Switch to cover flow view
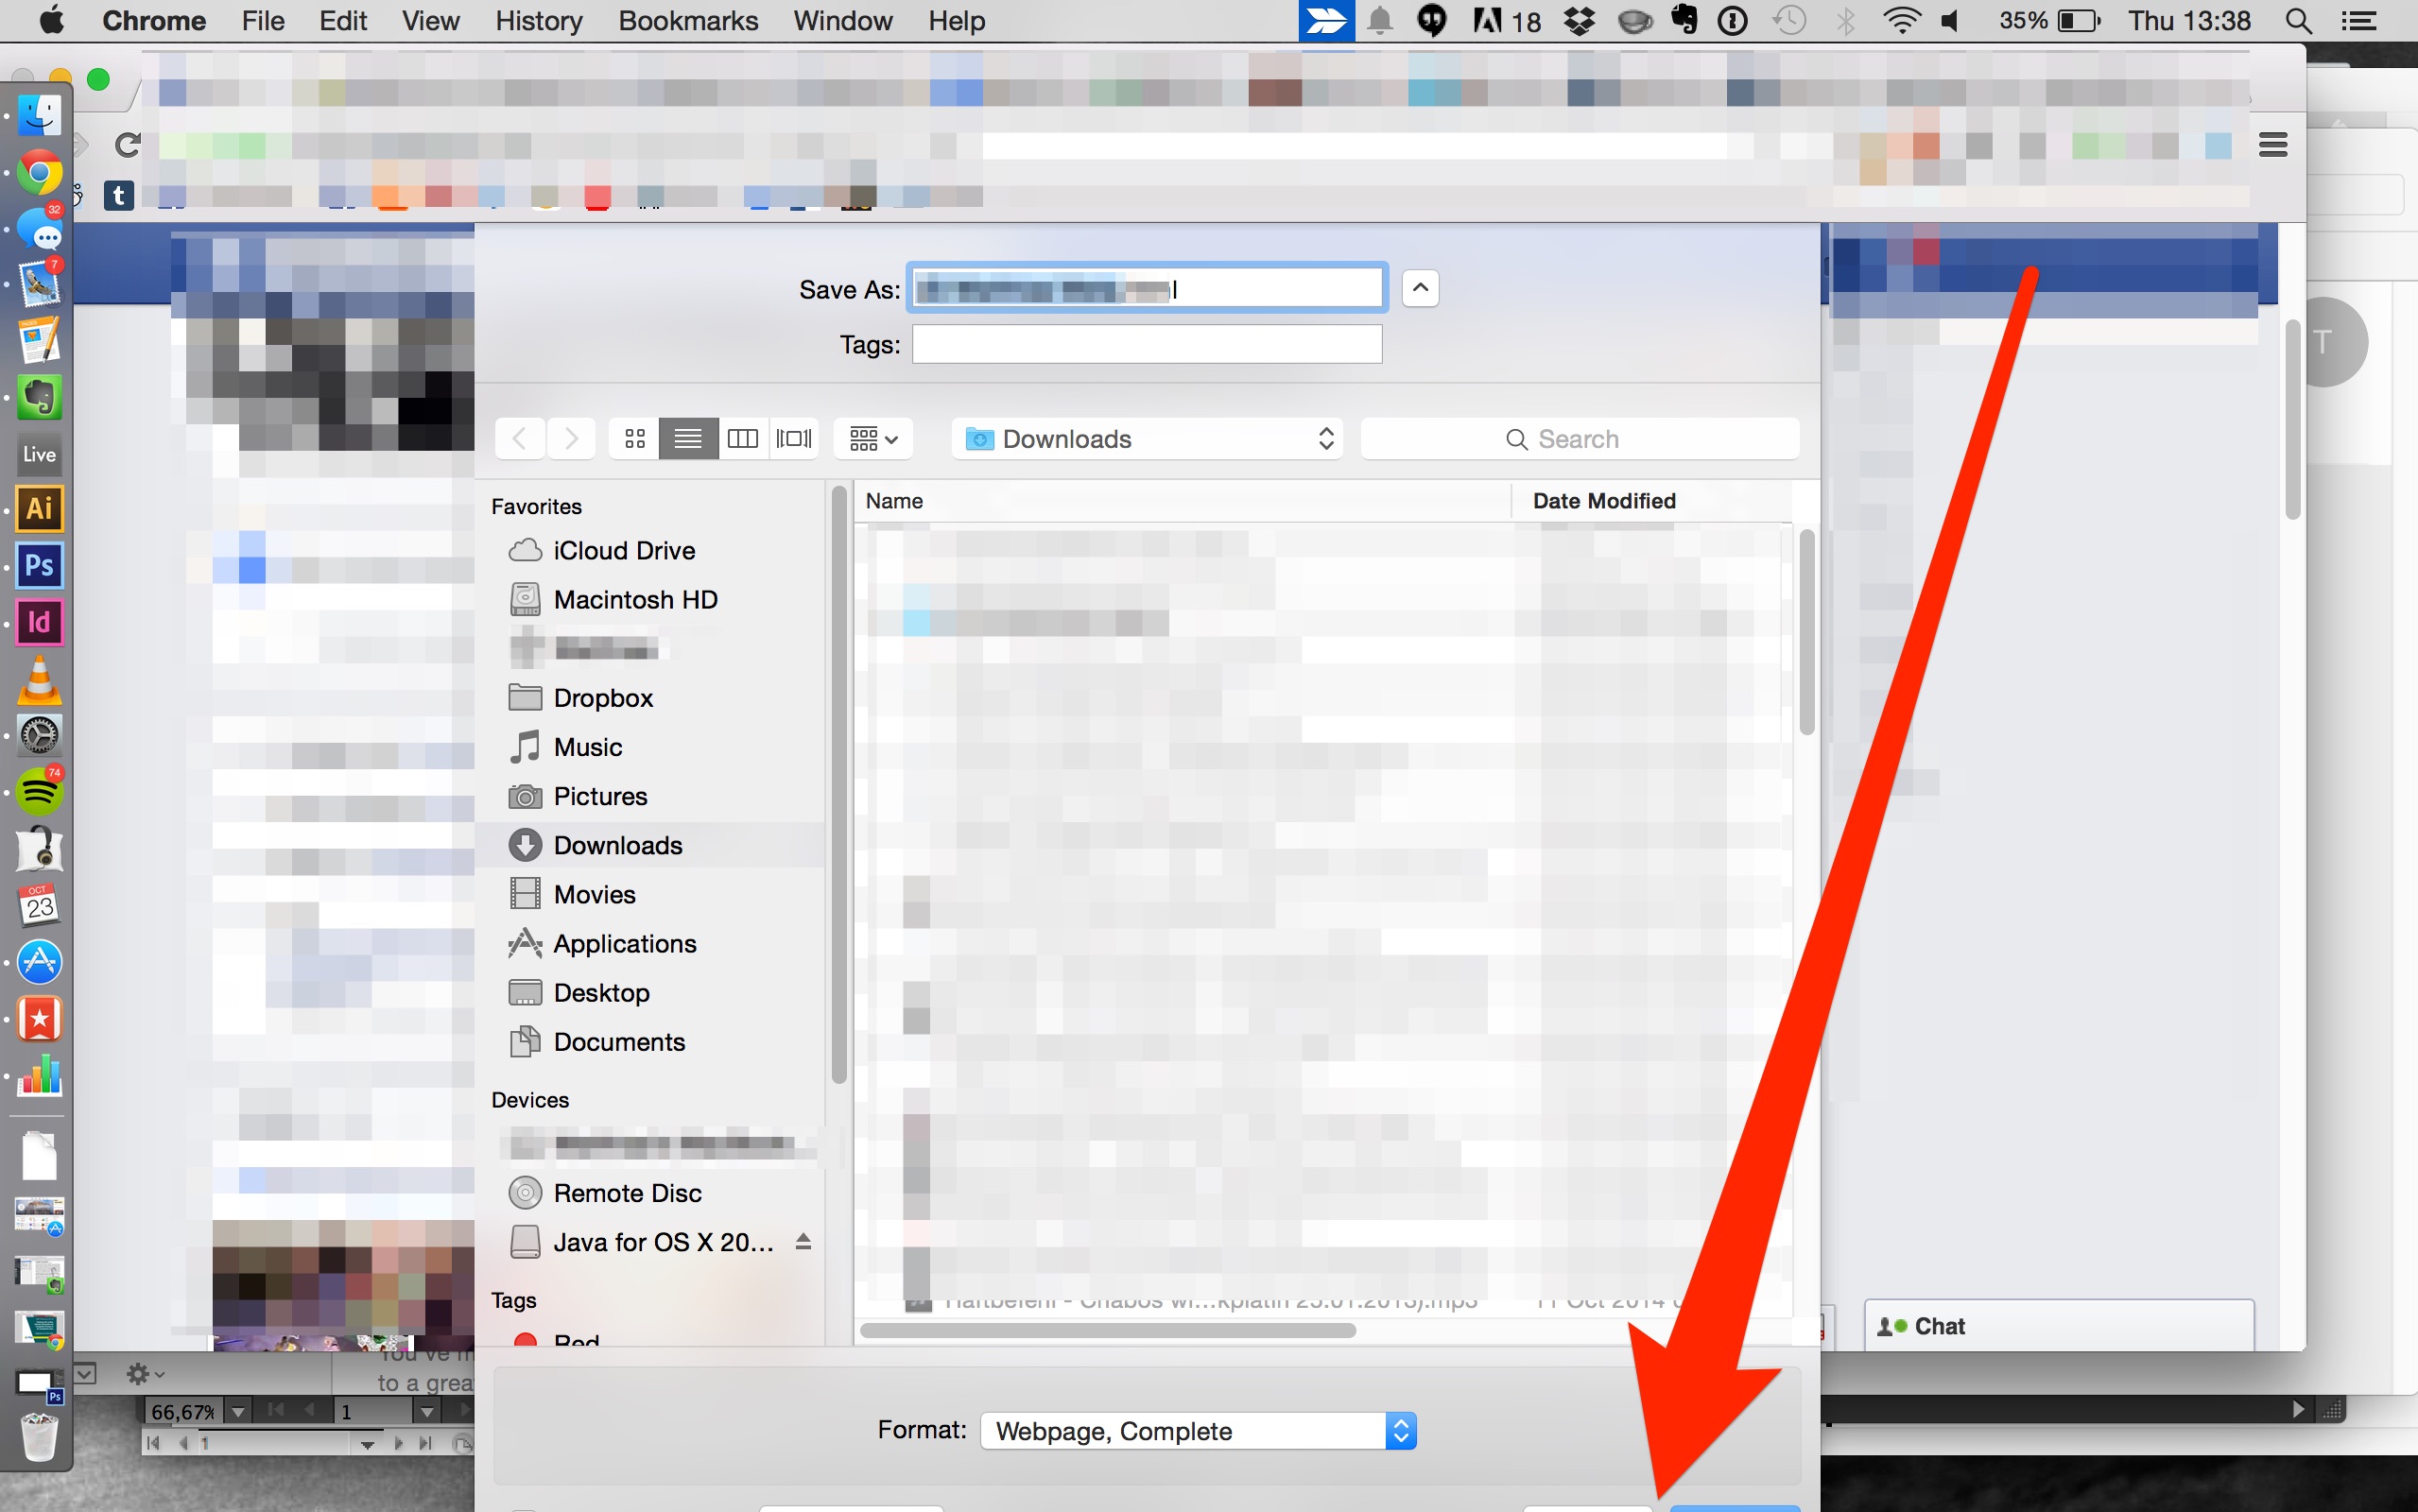The image size is (2418, 1512). point(795,438)
